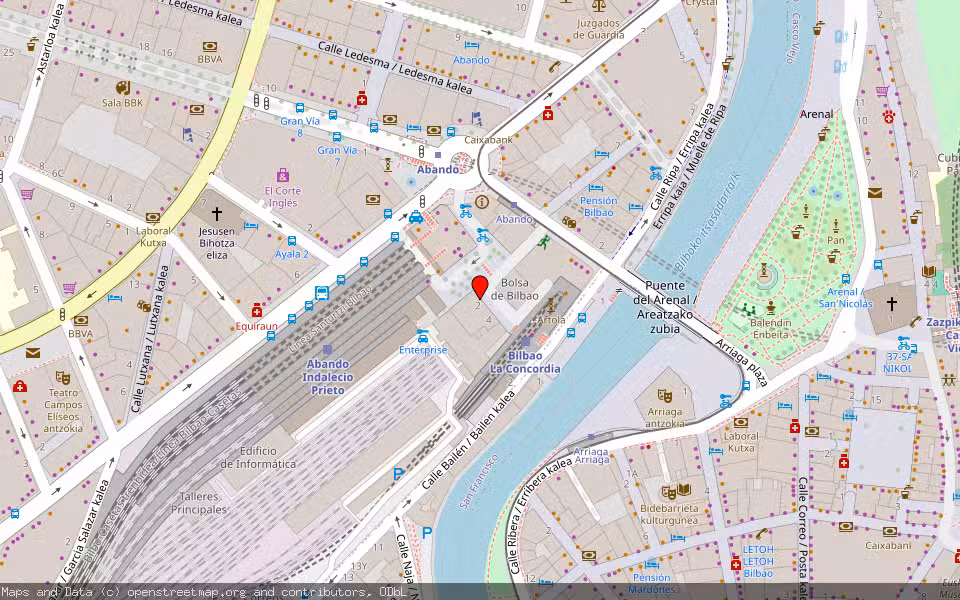Select the Laboral Kutxa bank icon near Jesusen Bihotza
Viewport: 960px width, 600px height.
tap(152, 217)
